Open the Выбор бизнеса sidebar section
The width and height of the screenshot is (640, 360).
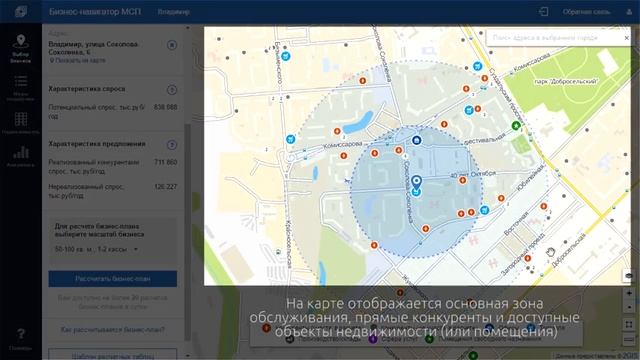pos(20,49)
